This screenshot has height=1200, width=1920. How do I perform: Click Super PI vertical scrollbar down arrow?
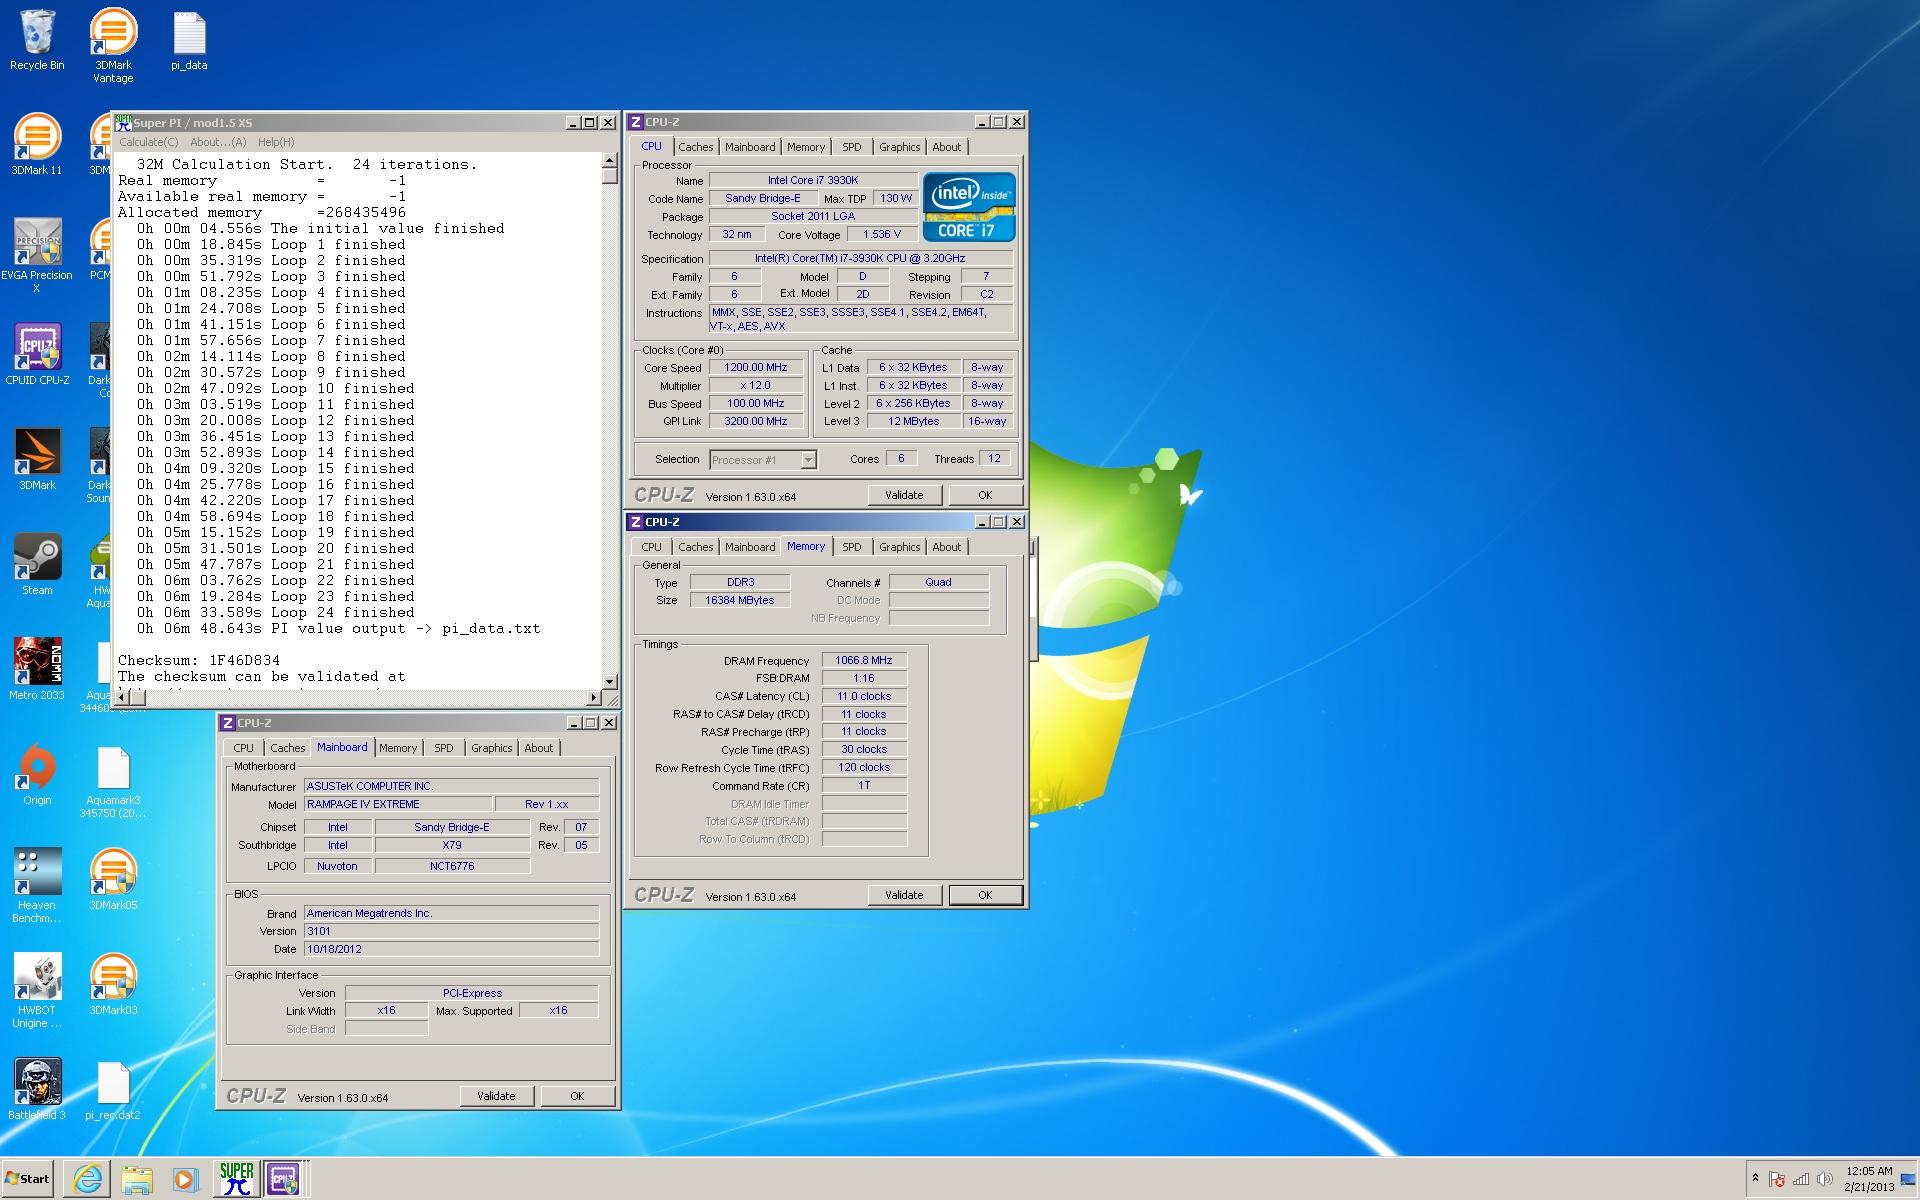point(609,681)
